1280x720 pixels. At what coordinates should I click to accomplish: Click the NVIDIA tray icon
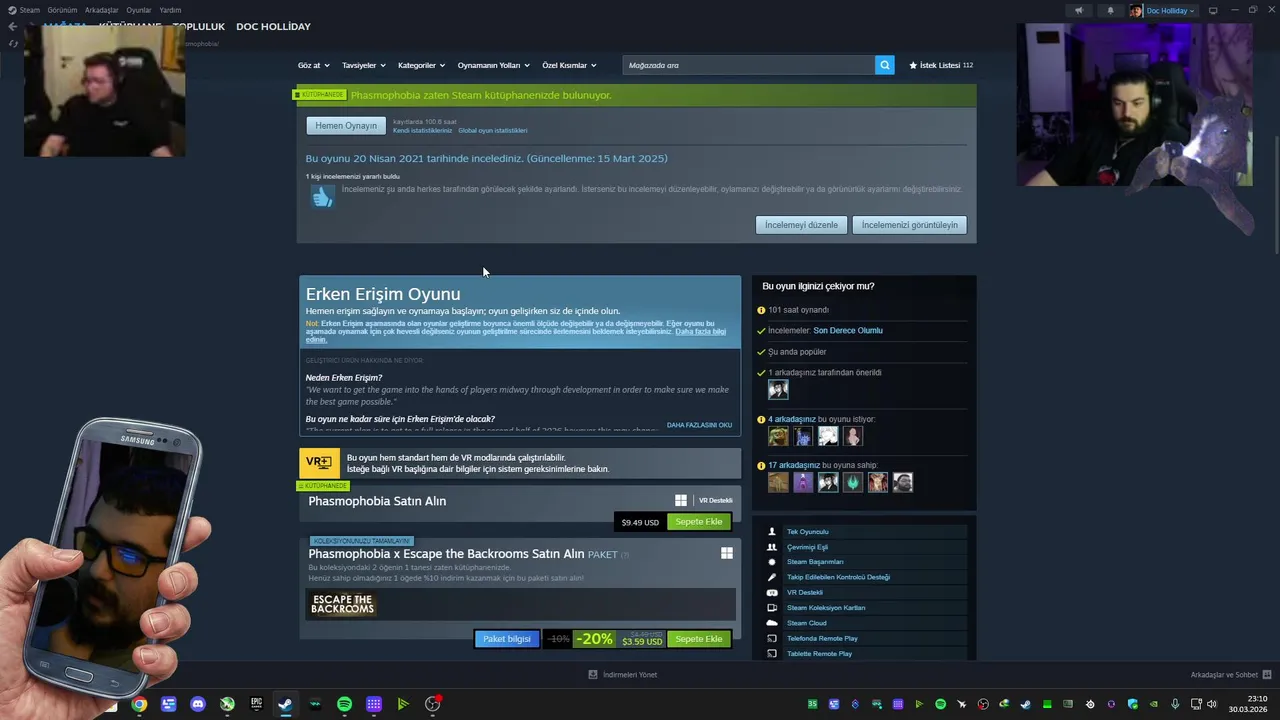(1154, 704)
